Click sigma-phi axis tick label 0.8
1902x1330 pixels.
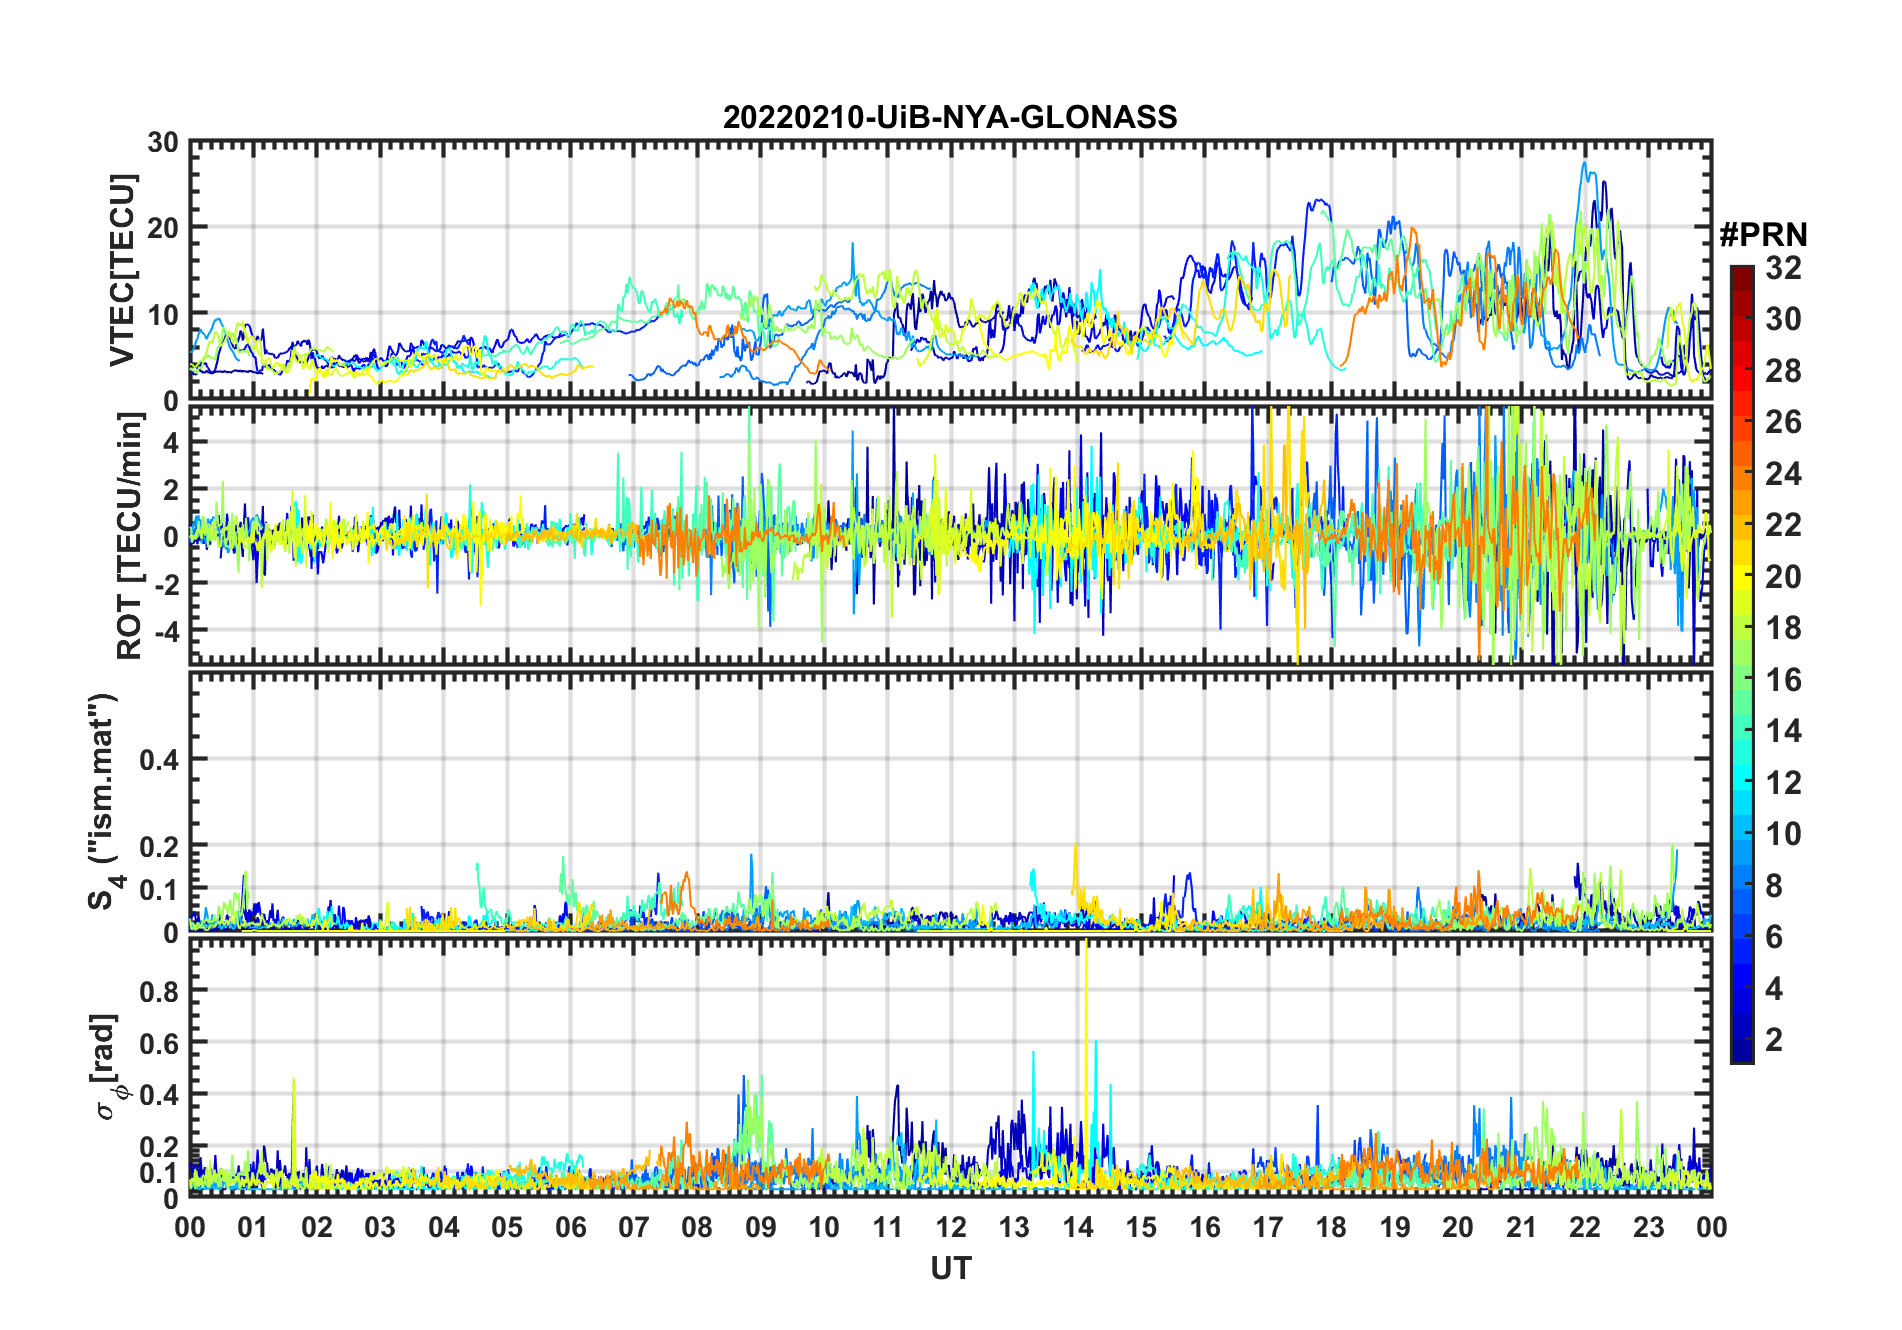tap(160, 991)
